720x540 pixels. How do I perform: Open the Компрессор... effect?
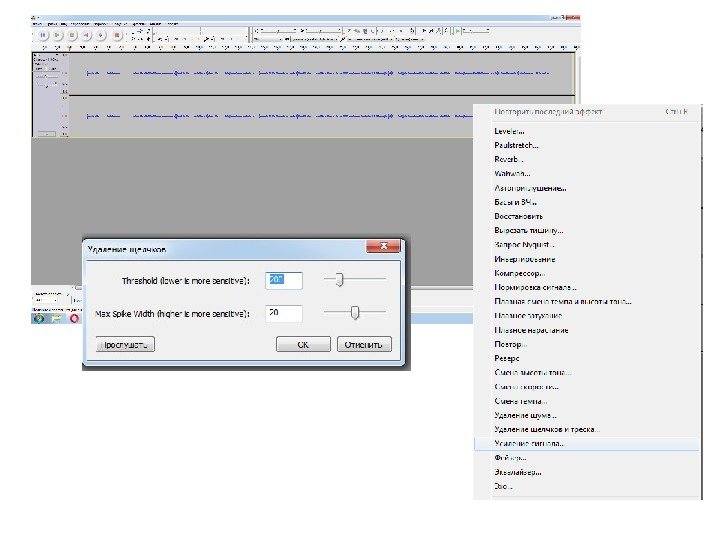coord(587,273)
